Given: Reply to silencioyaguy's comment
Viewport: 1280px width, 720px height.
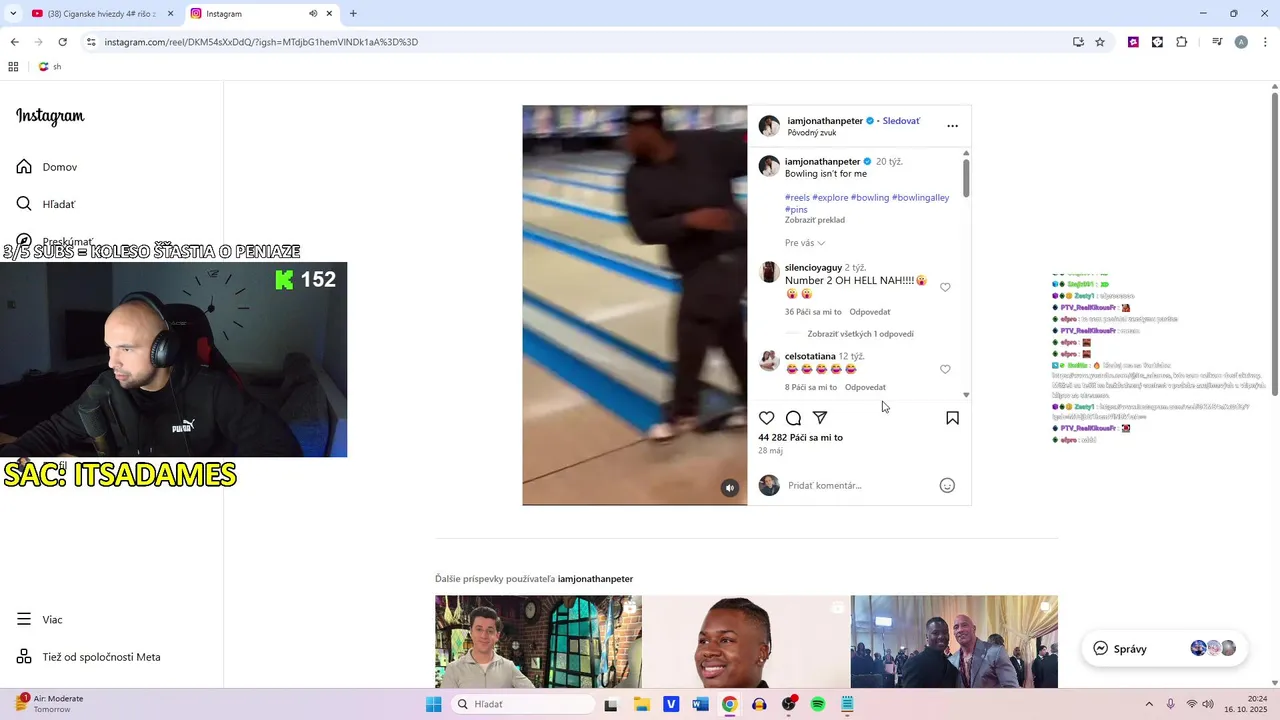Looking at the screenshot, I should coord(870,312).
